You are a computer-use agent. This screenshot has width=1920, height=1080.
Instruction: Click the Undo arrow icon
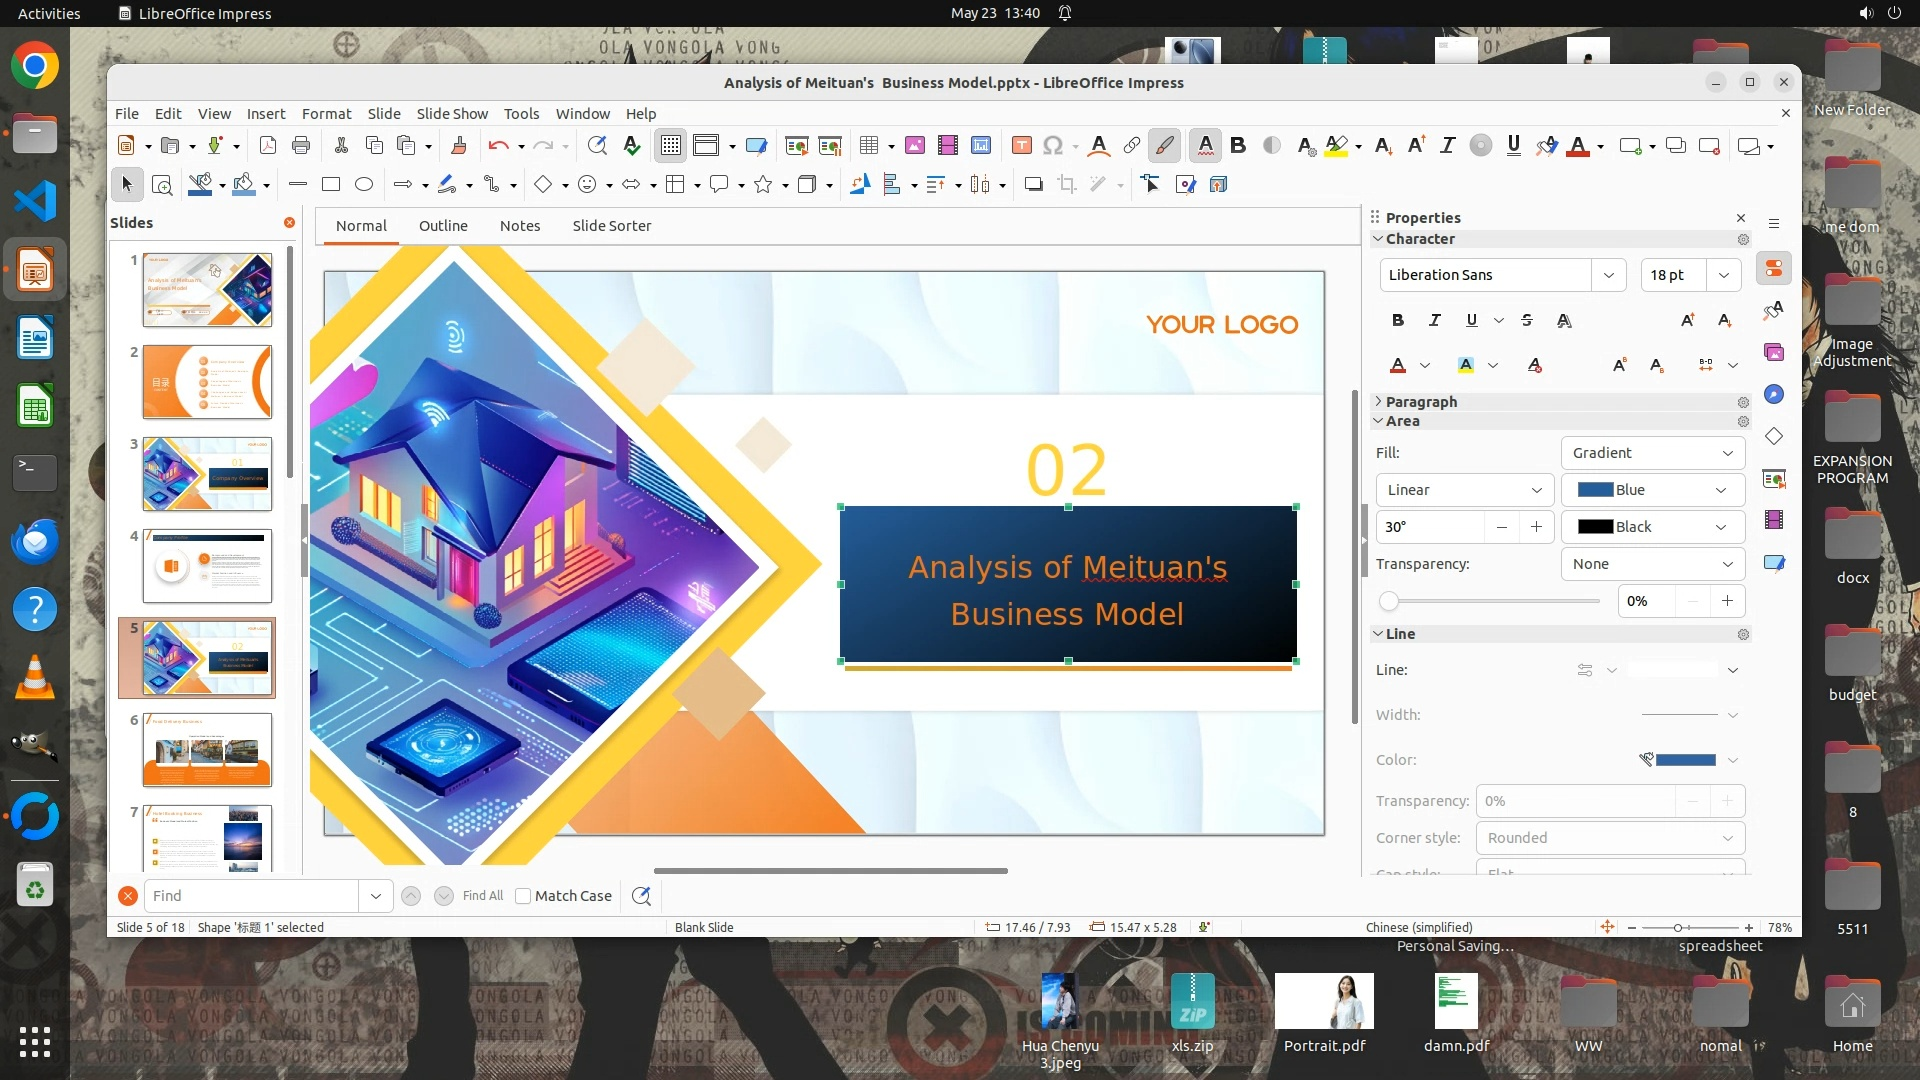tap(497, 146)
